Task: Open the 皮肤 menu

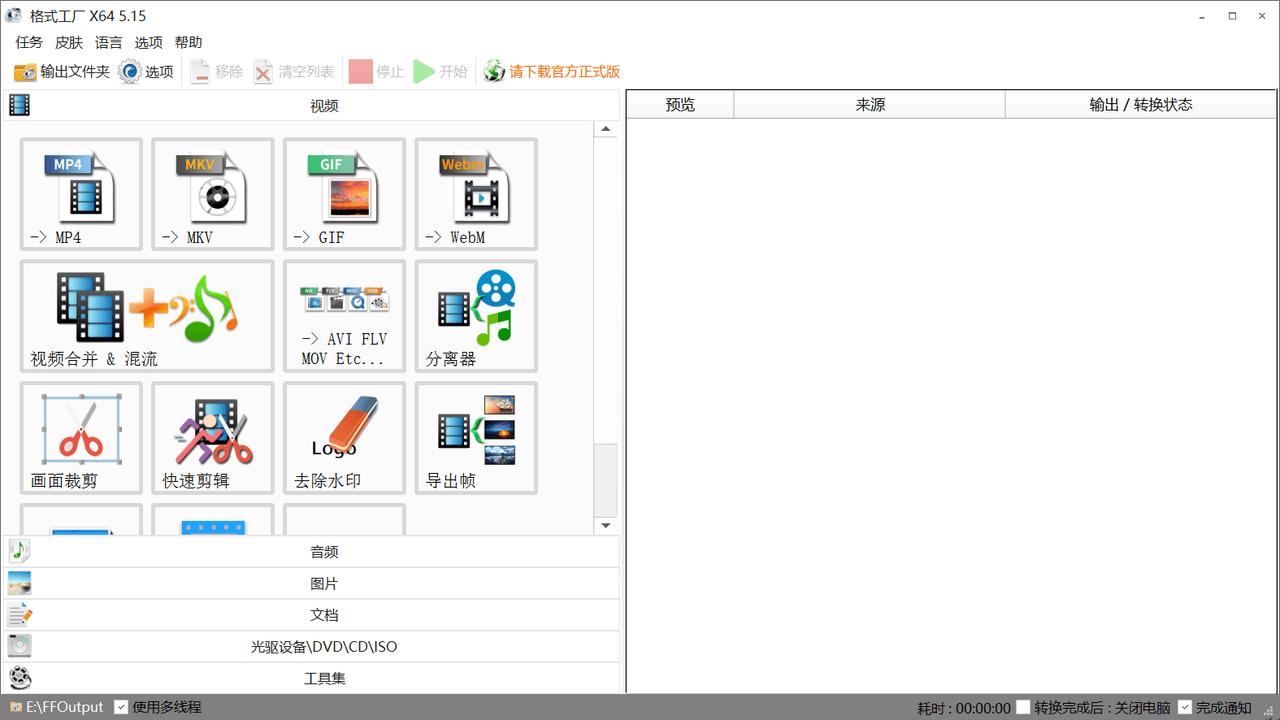Action: click(69, 42)
